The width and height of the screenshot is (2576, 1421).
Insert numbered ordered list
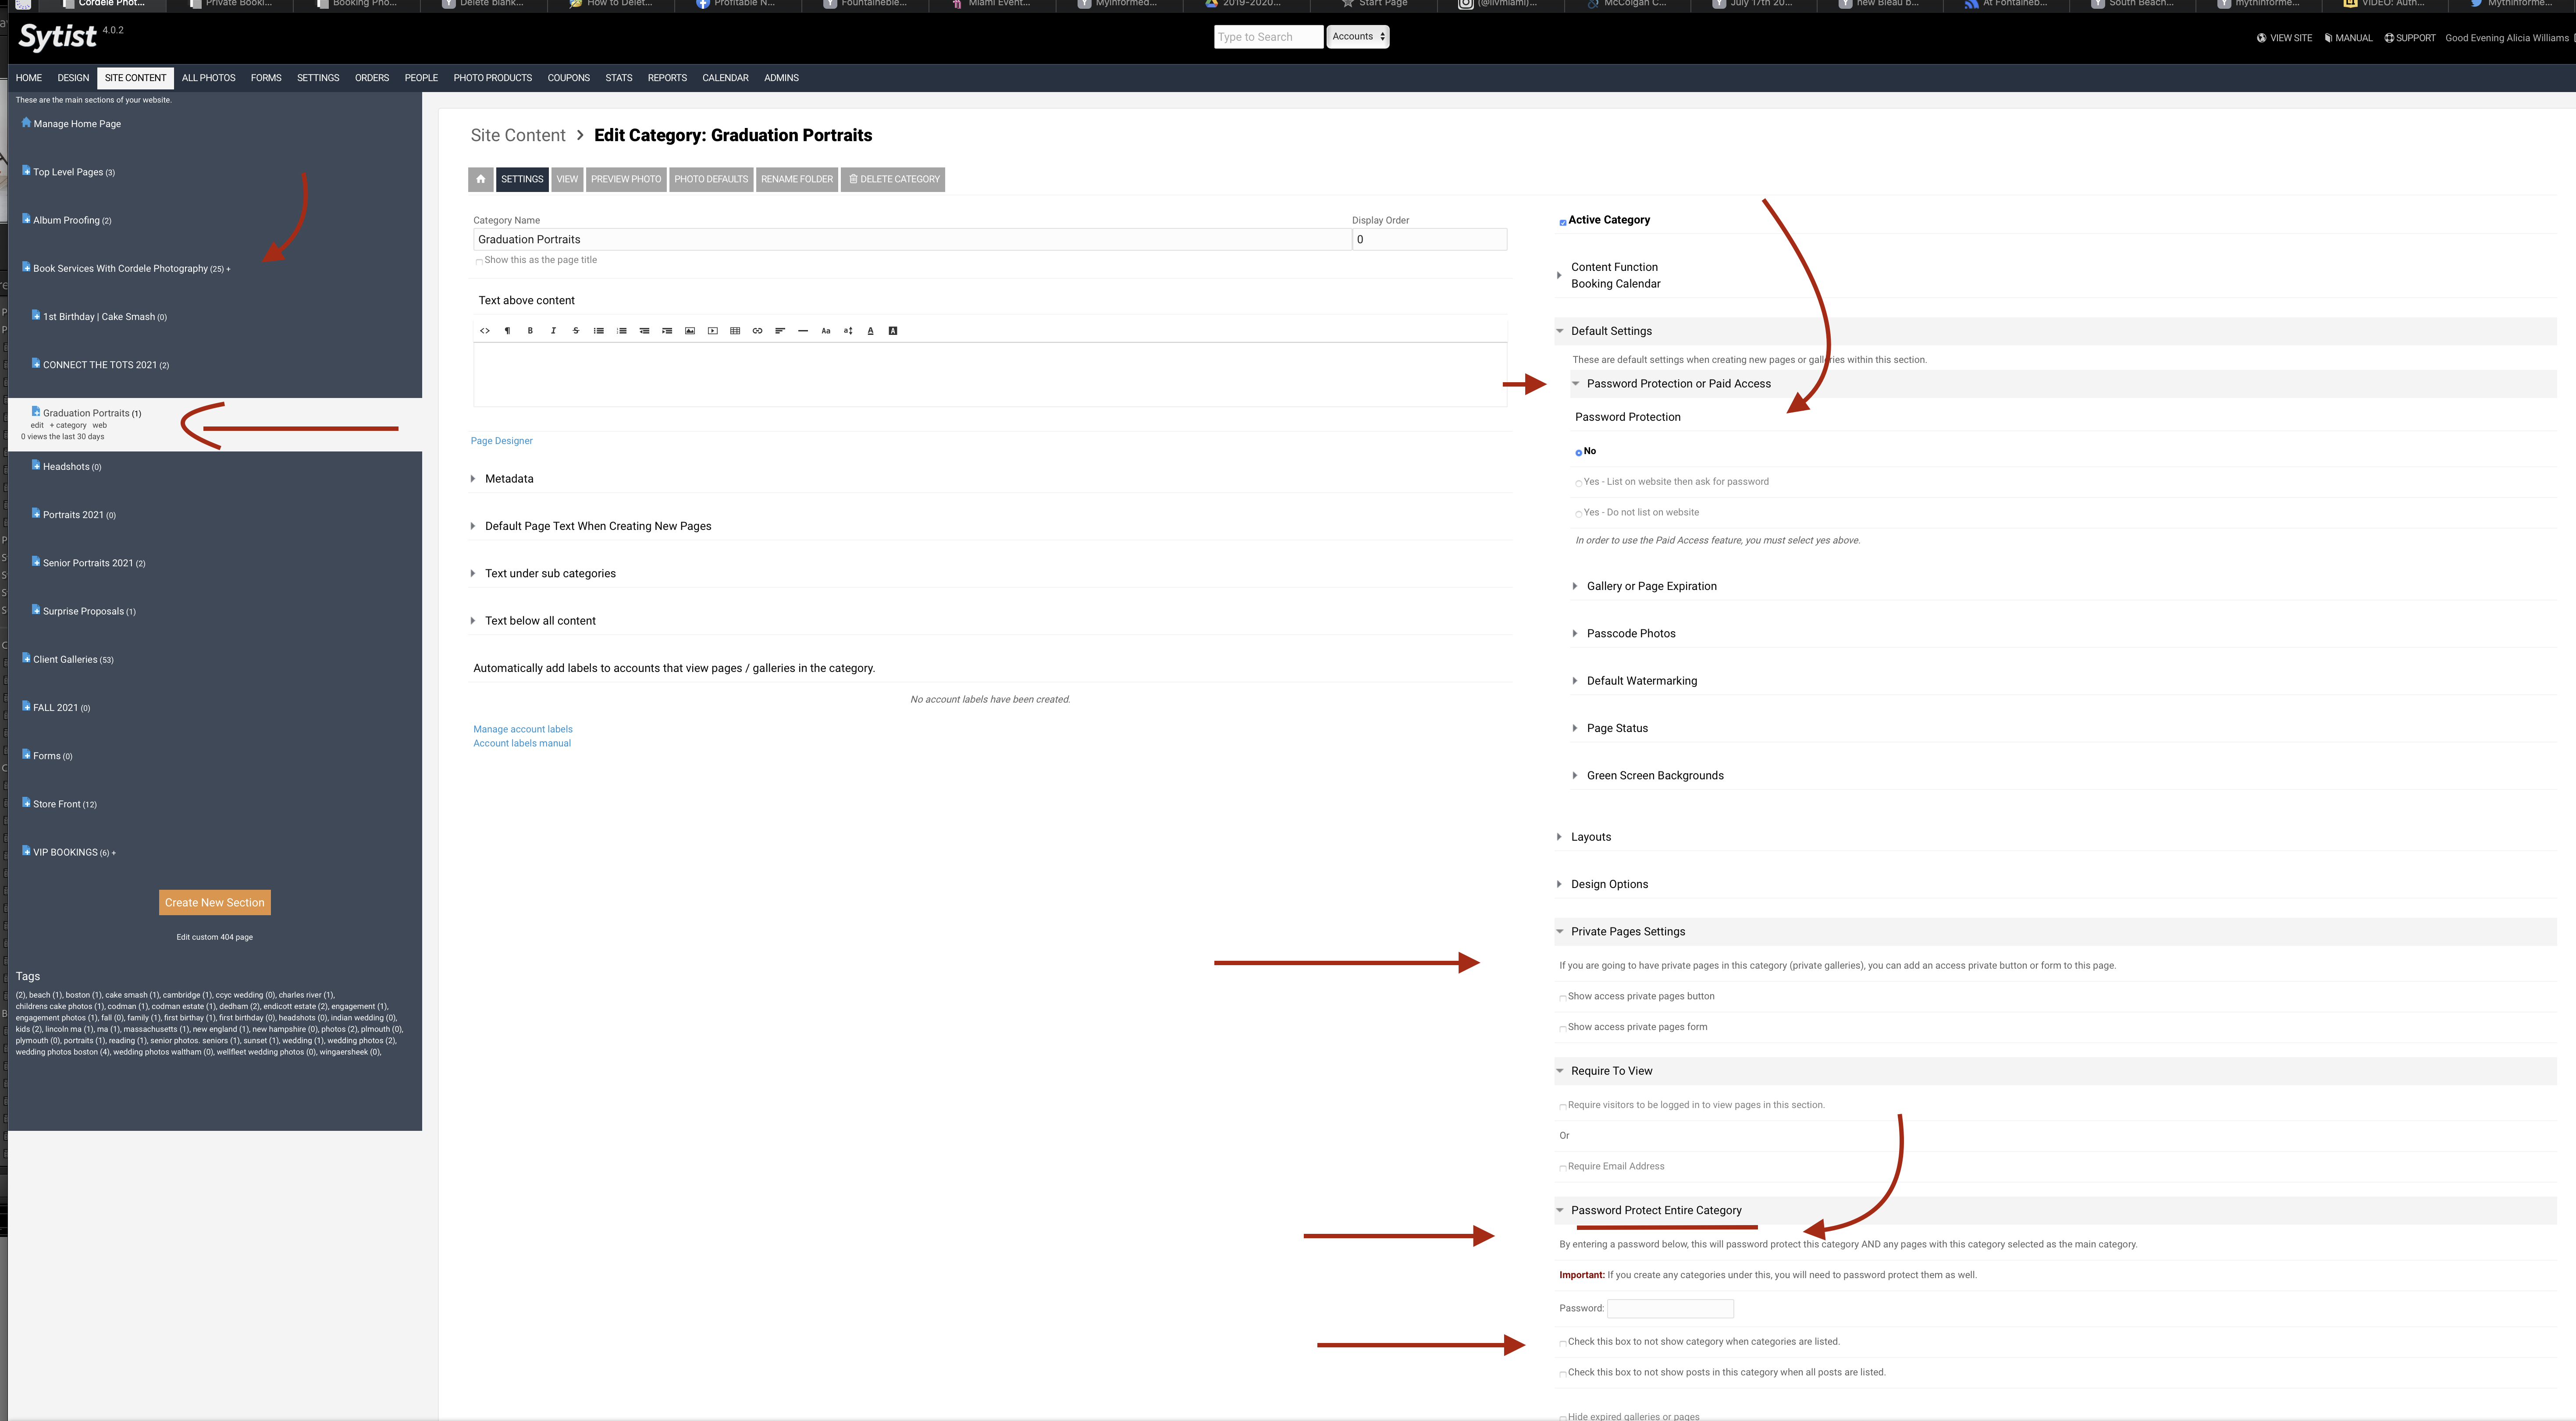(622, 331)
